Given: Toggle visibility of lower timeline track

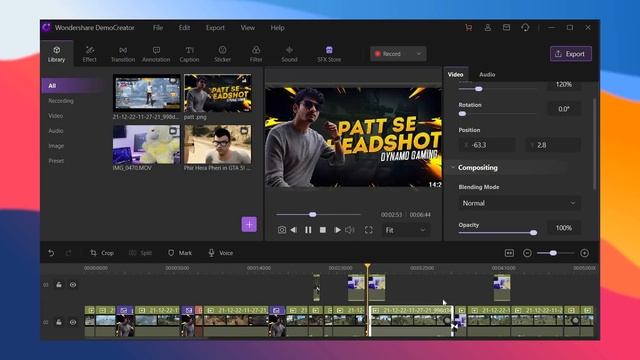Looking at the screenshot, I should click(73, 322).
